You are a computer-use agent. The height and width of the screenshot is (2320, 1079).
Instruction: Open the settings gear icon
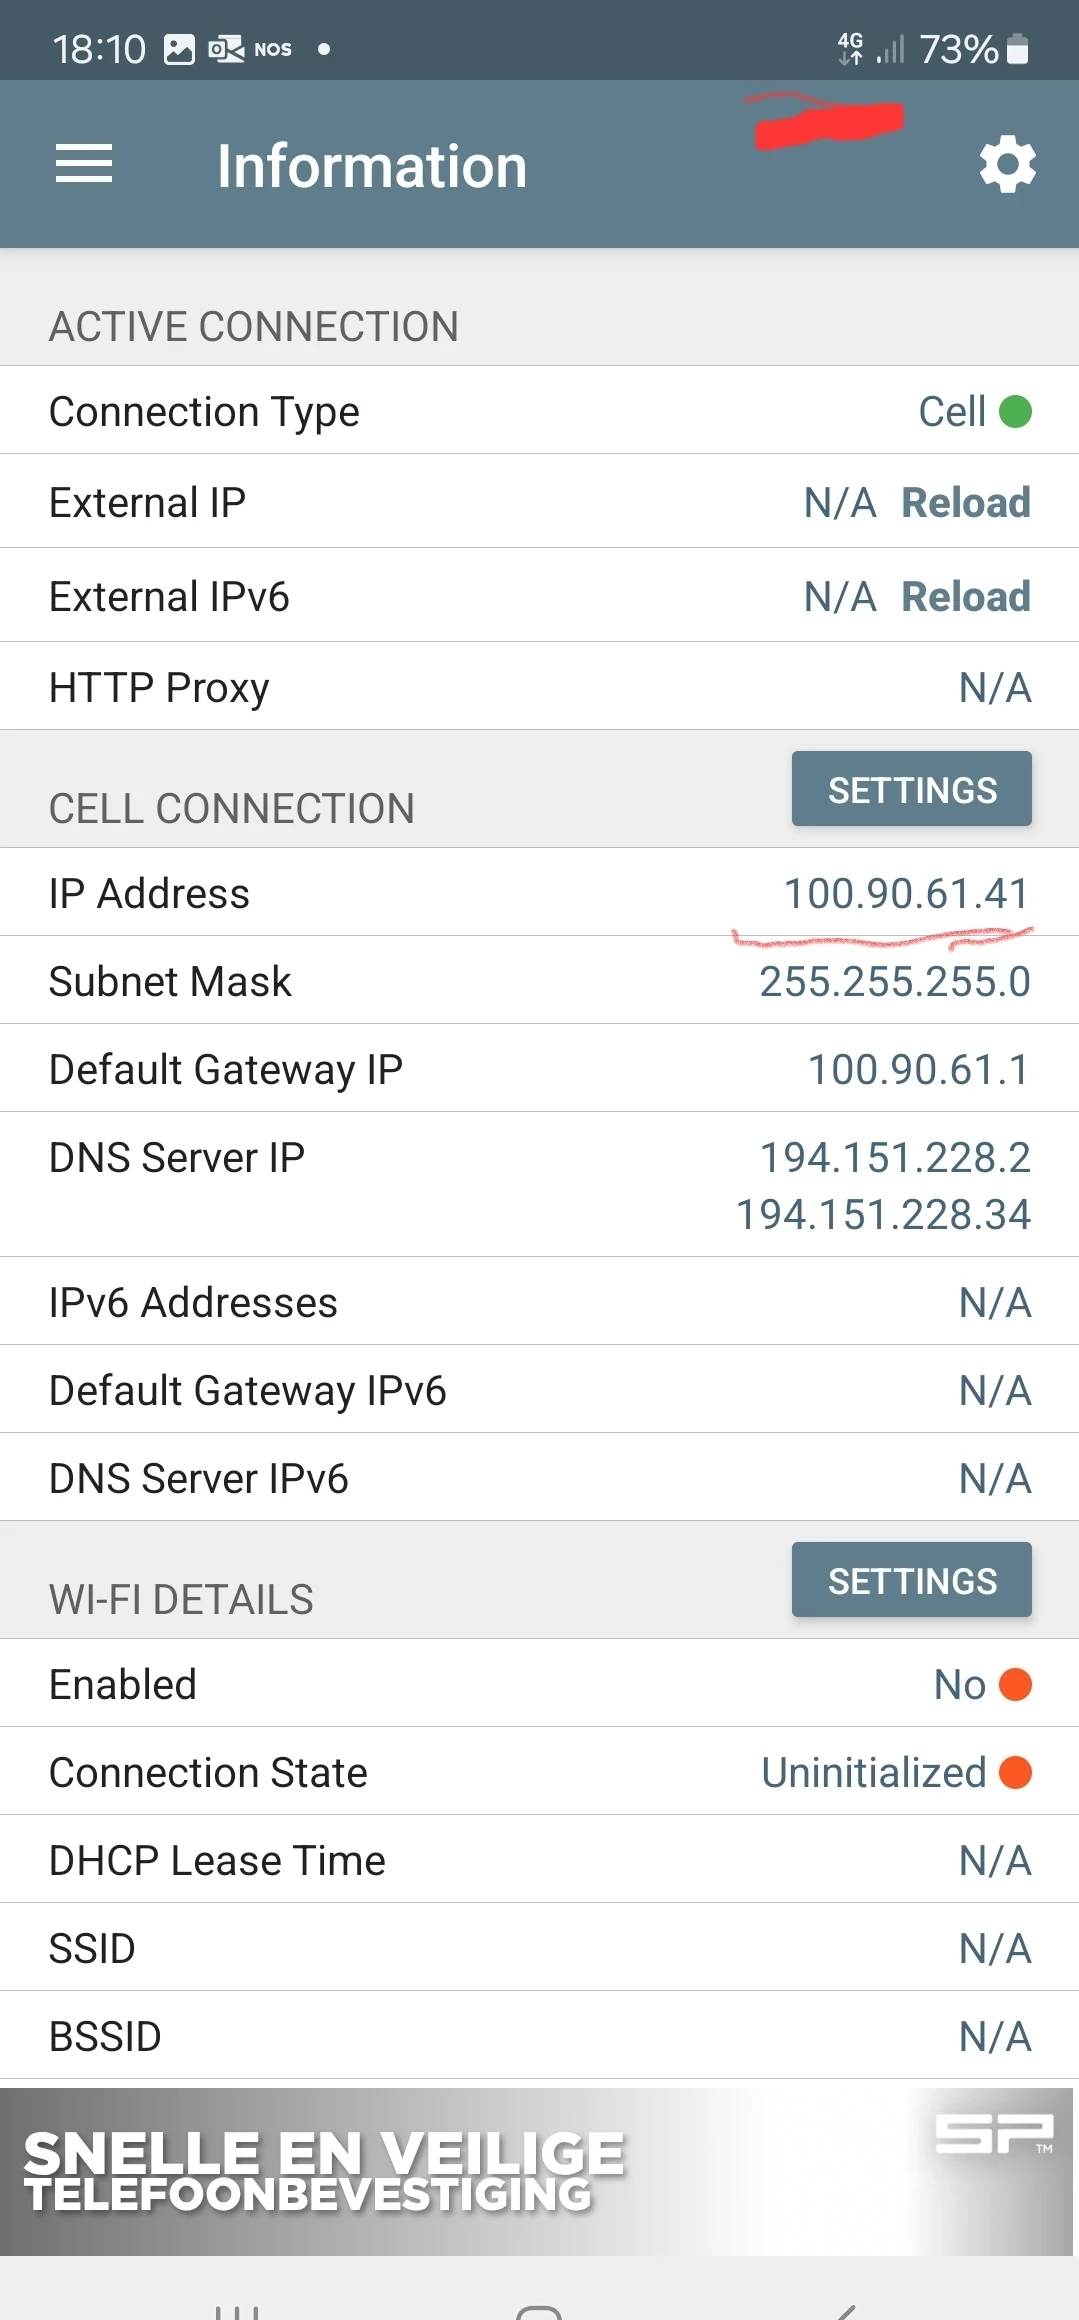pos(1007,164)
